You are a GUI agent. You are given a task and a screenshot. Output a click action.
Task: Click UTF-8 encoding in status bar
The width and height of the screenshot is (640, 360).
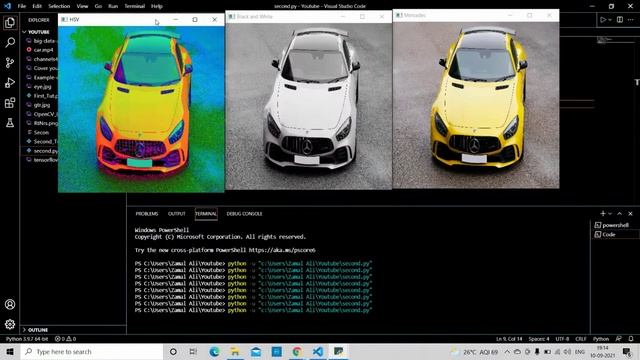562,339
